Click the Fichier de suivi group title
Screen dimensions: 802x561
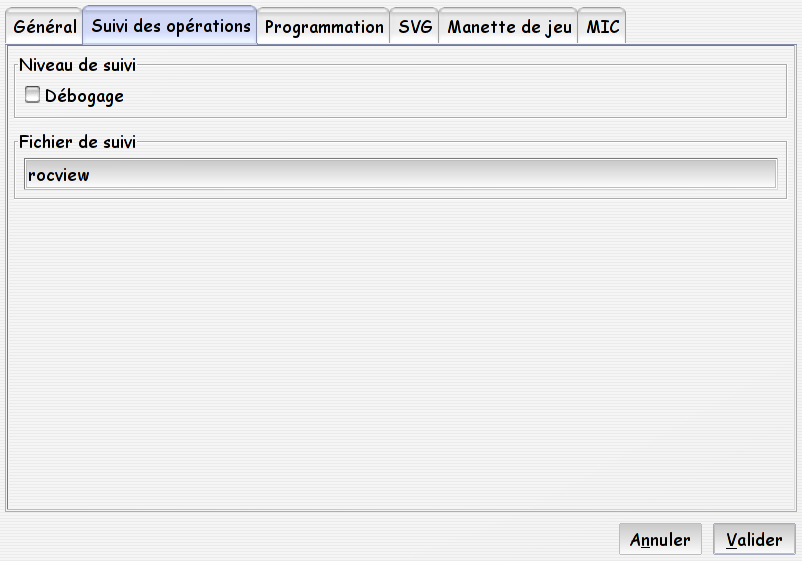77,142
